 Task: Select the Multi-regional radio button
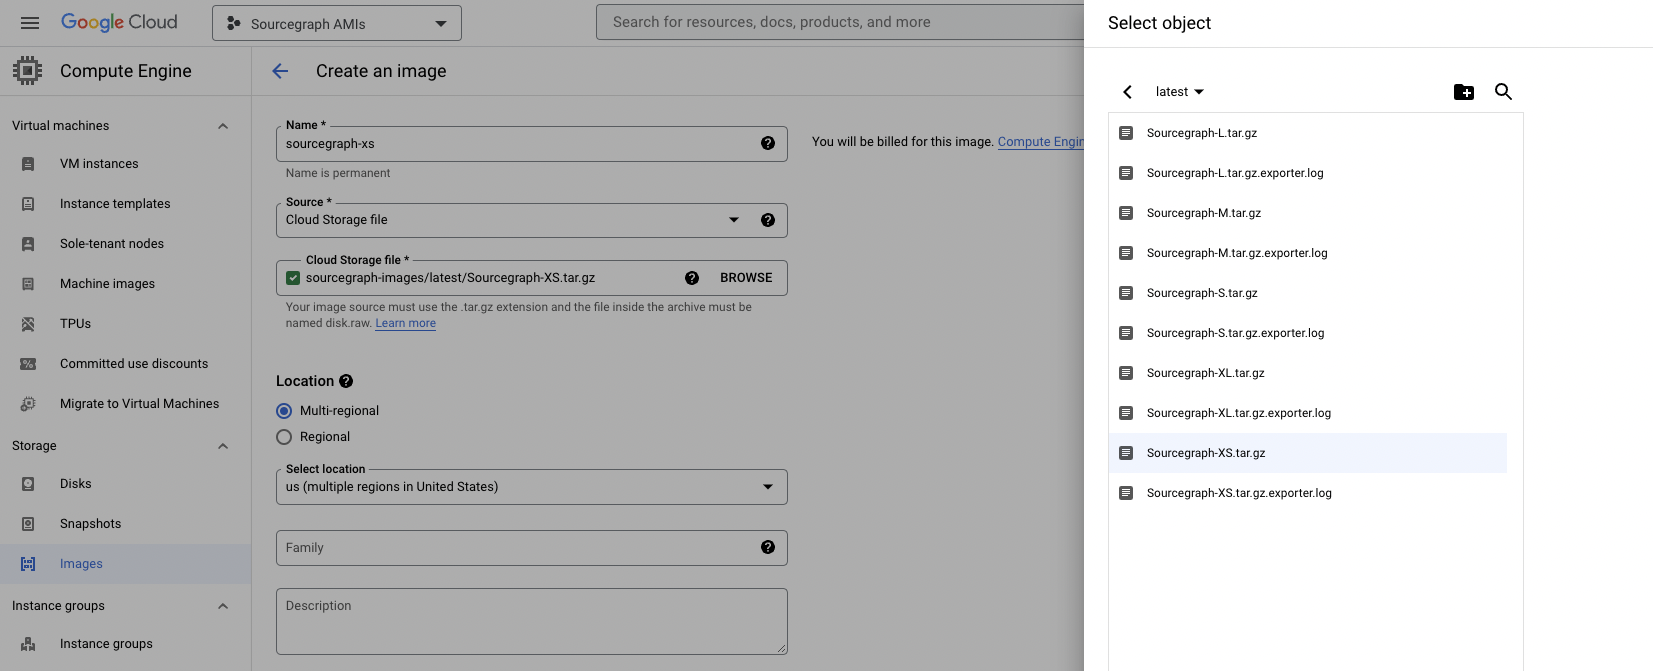click(284, 411)
